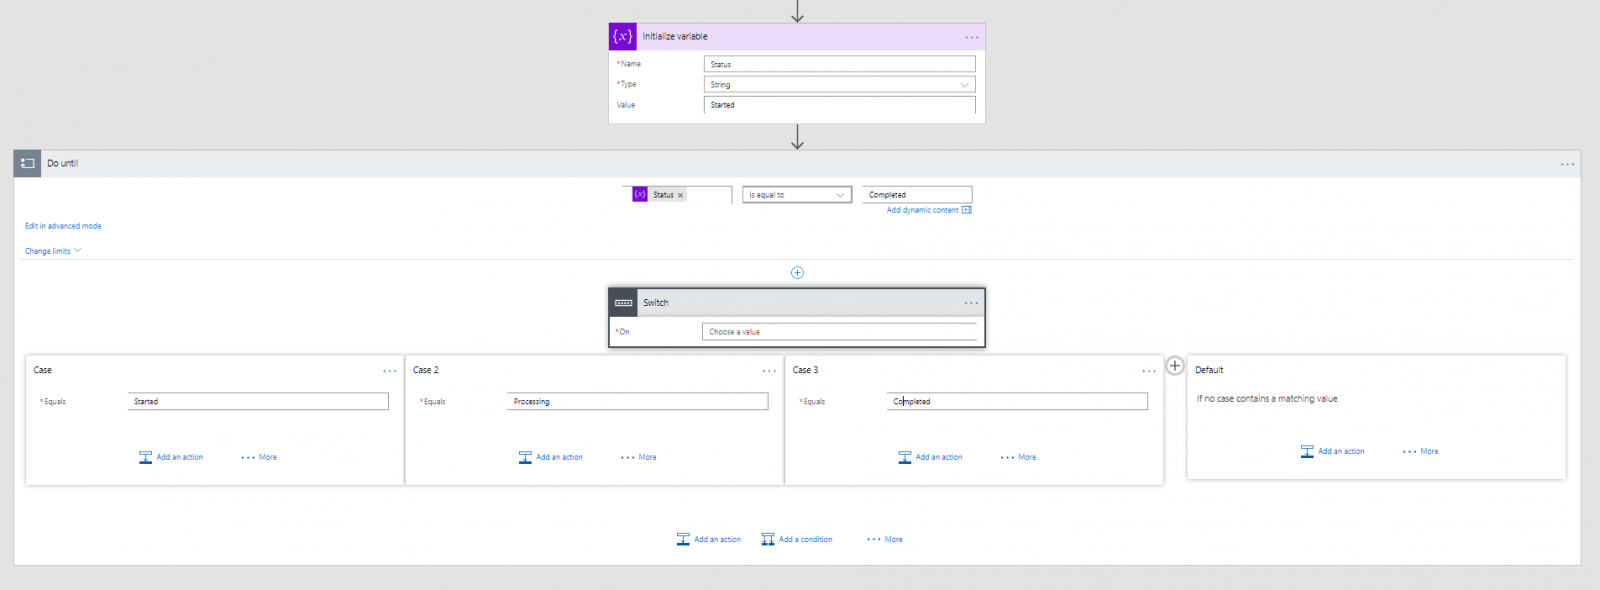Remove the Status token from condition
The image size is (1600, 590).
(x=681, y=196)
